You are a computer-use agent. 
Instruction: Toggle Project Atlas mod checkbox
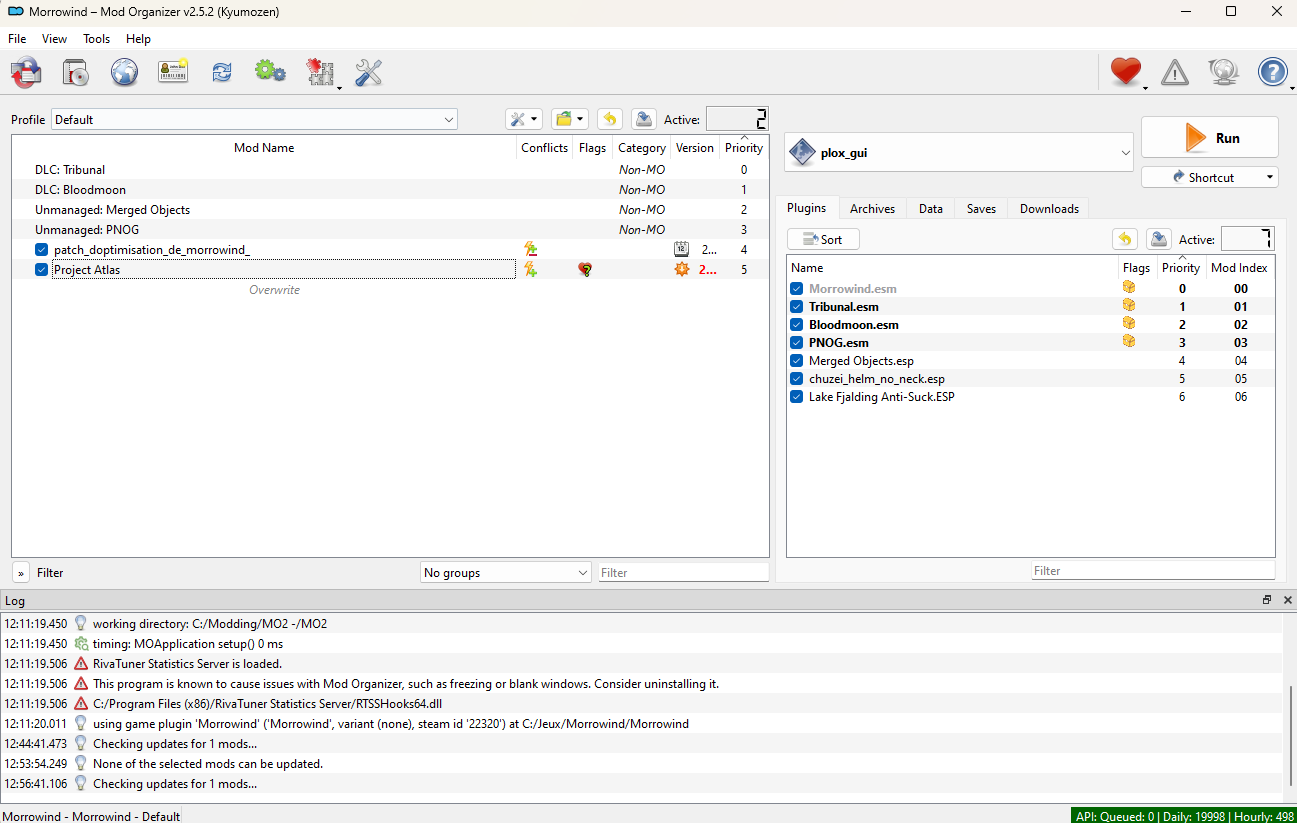(x=41, y=269)
